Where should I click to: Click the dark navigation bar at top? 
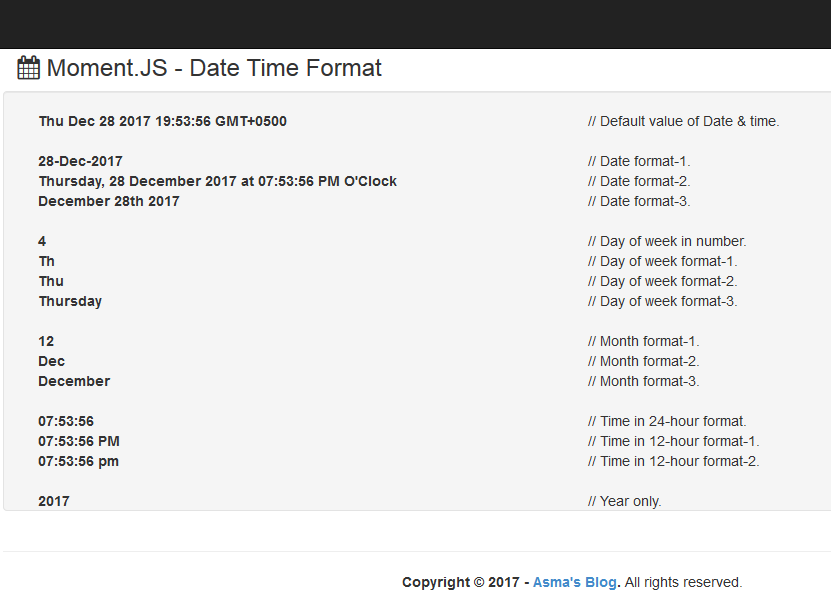pyautogui.click(x=415, y=24)
